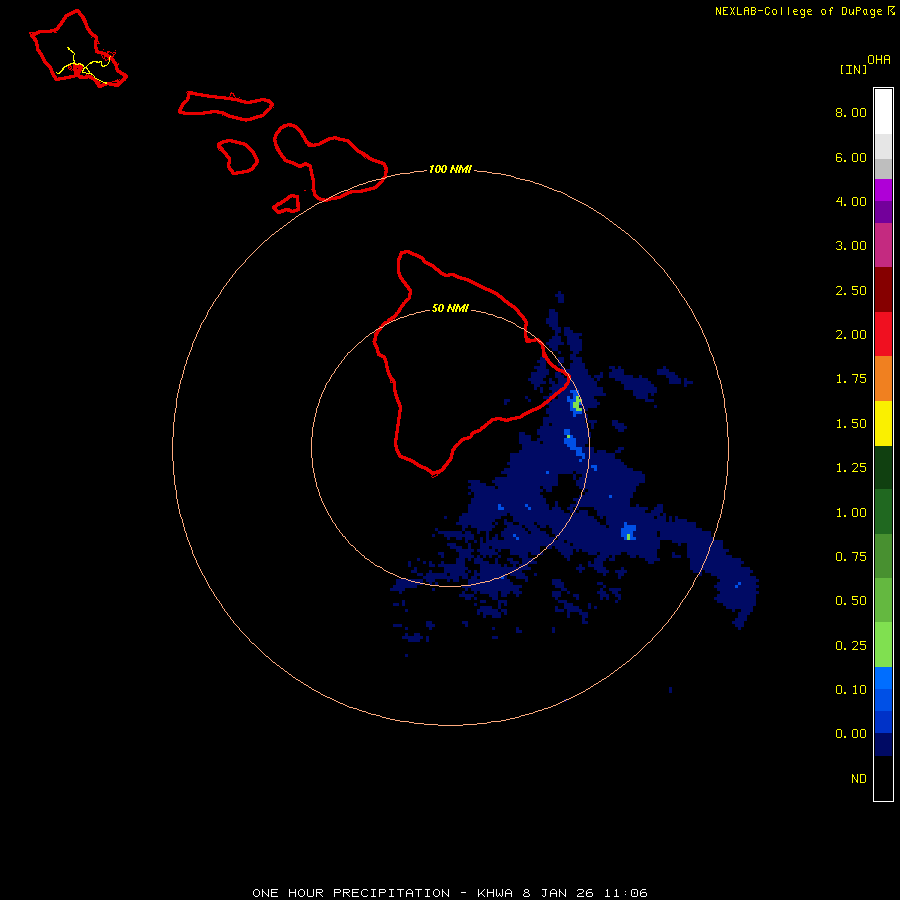
Task: Select the yellow swatch beside 1.50
Action: coord(883,423)
